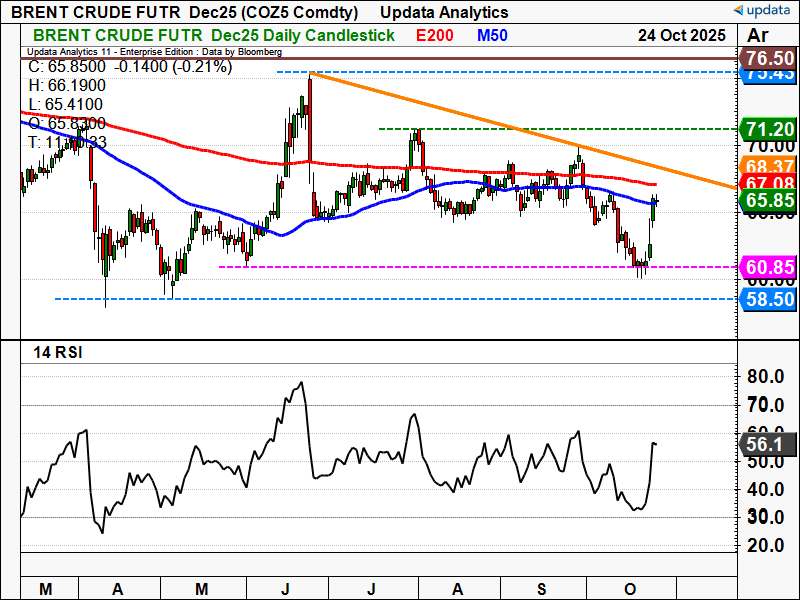Click the green dashed 71.20 resistance line
The image size is (800, 600).
click(x=560, y=129)
